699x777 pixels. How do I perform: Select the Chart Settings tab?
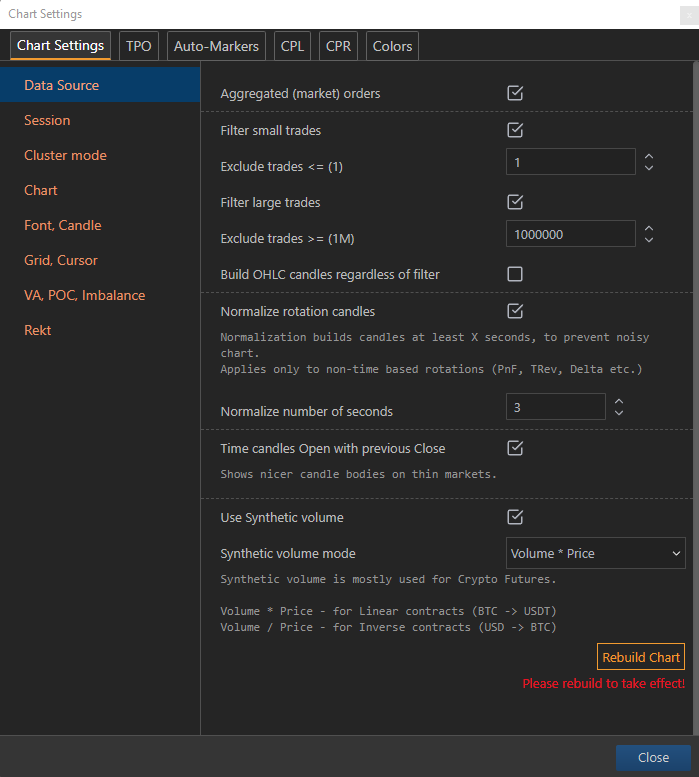point(60,46)
